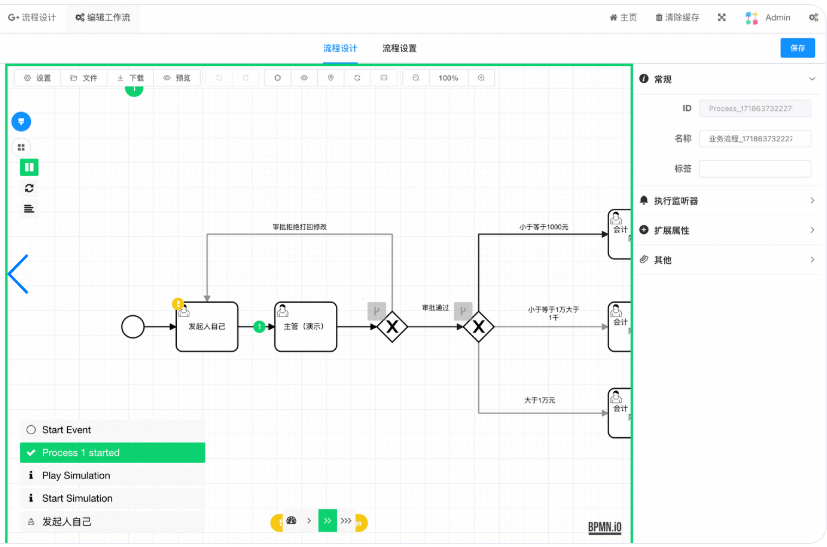Viewport: 827px width, 547px height.
Task: Click the grid tools icon on the left
Action: click(x=21, y=147)
